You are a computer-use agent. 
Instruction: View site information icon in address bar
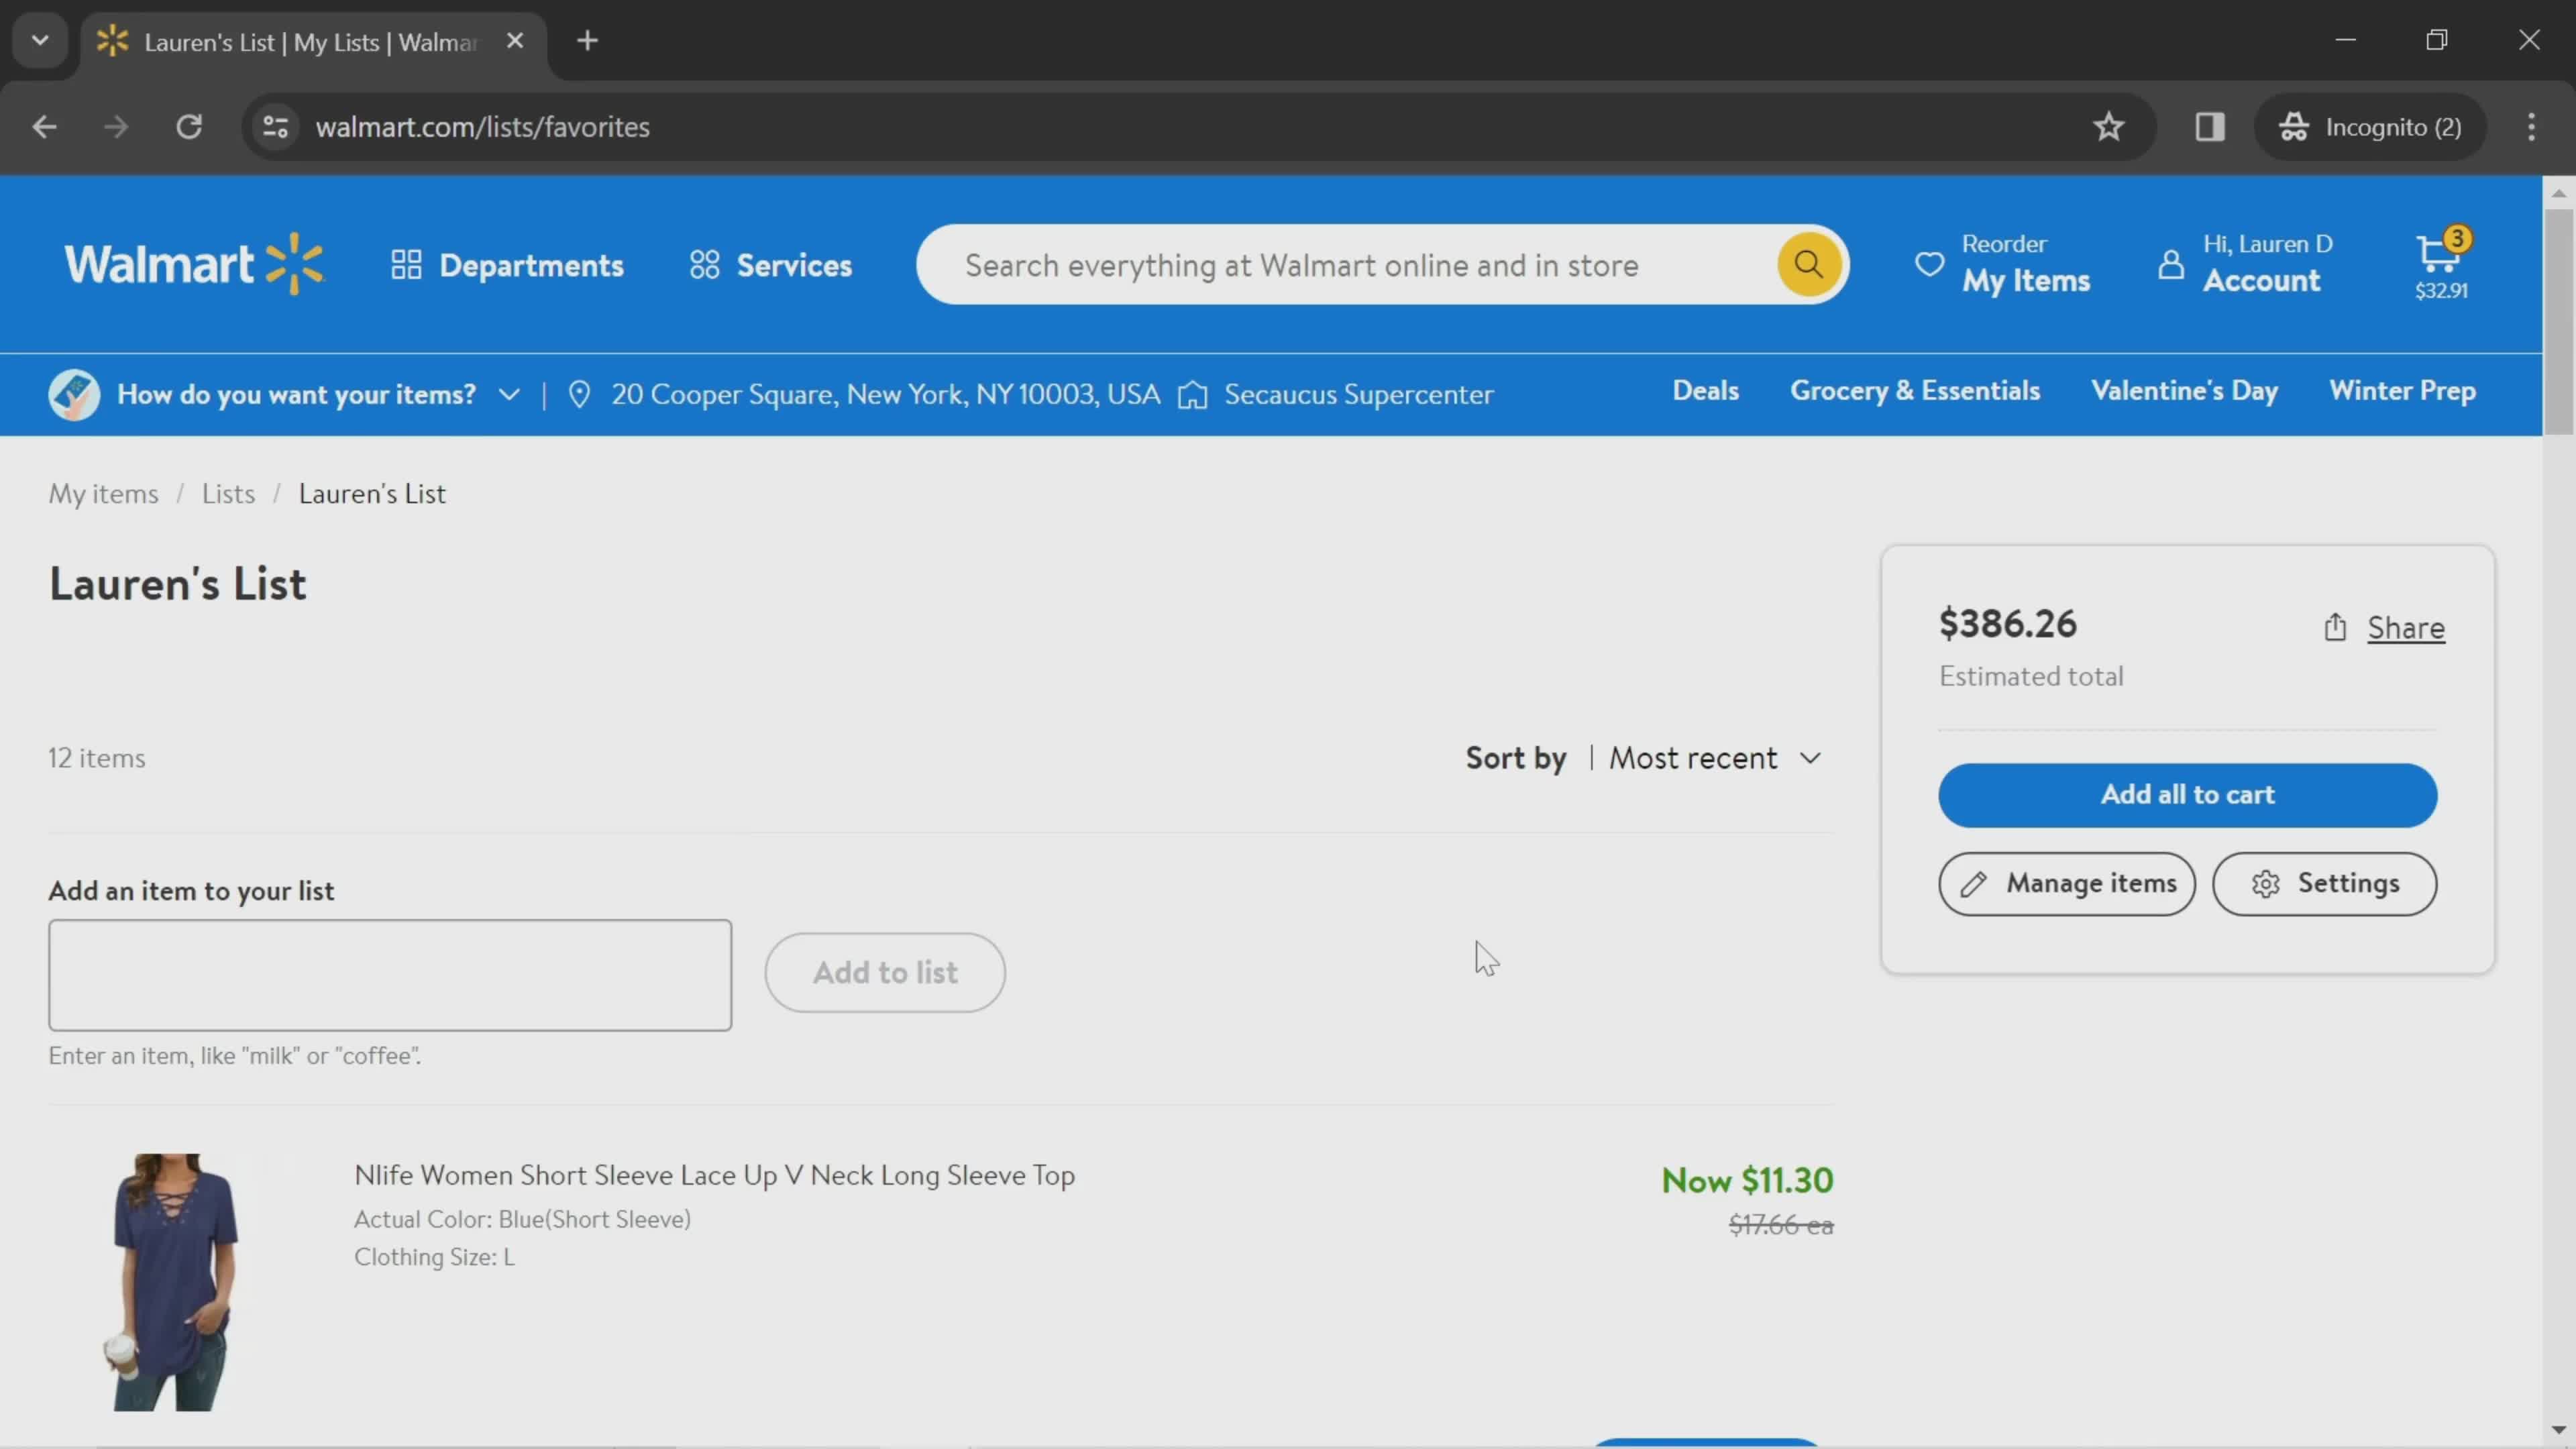275,127
